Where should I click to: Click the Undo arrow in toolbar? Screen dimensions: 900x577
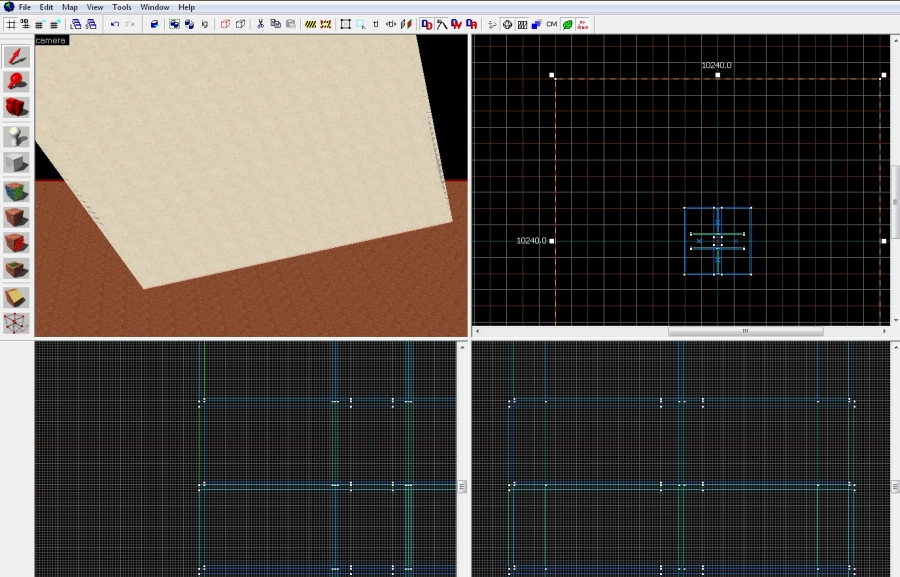coord(114,24)
